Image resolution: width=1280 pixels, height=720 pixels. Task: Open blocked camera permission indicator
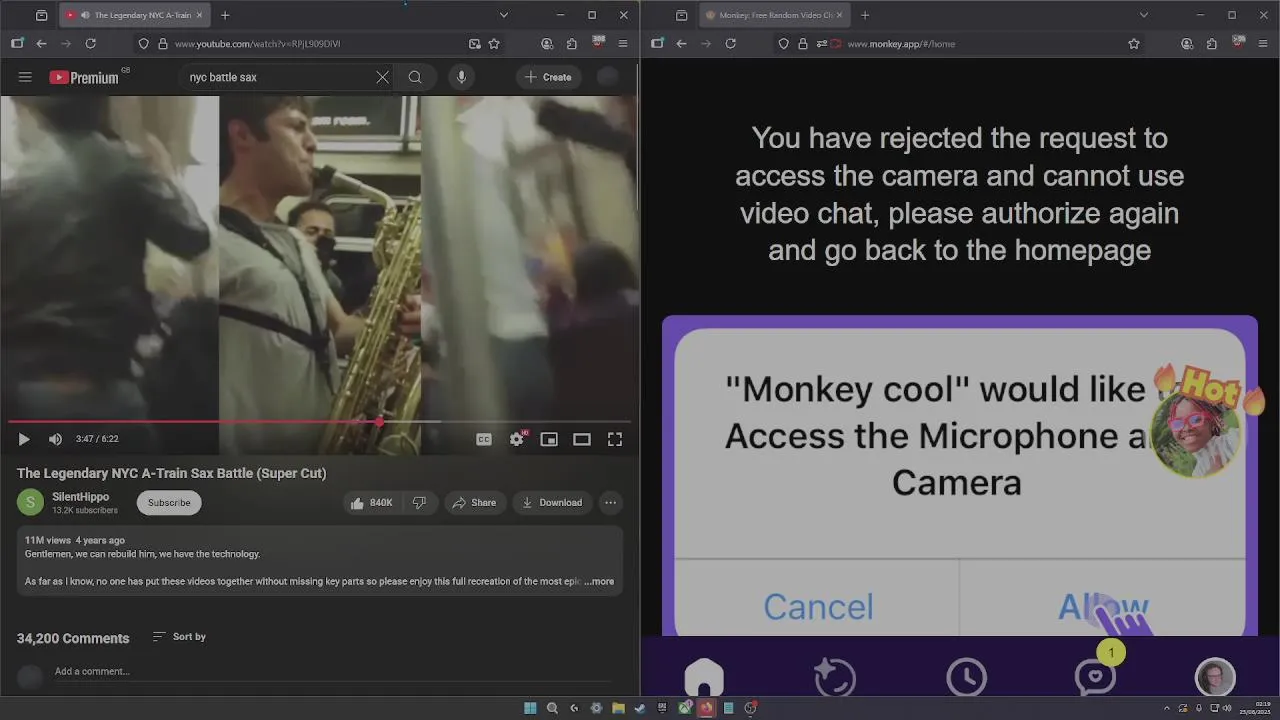tap(836, 44)
